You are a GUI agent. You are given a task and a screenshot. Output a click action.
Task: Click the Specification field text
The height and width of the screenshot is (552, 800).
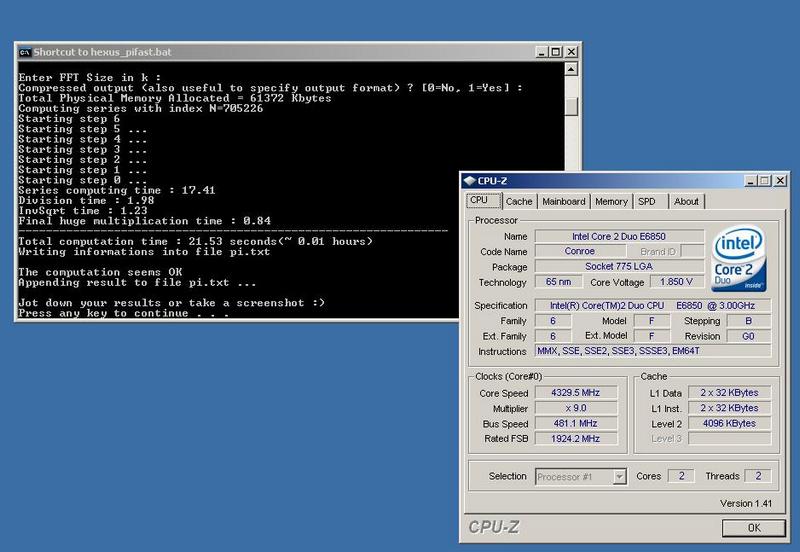pyautogui.click(x=653, y=305)
